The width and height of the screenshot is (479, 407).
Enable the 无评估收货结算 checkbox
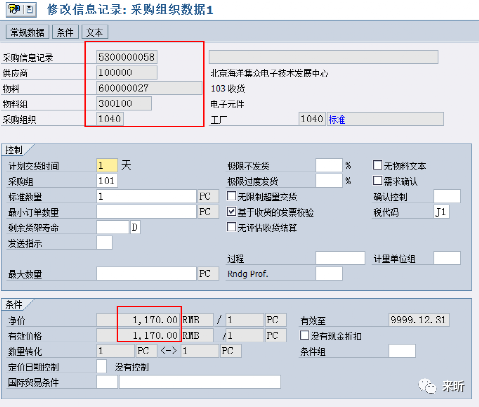(x=231, y=227)
